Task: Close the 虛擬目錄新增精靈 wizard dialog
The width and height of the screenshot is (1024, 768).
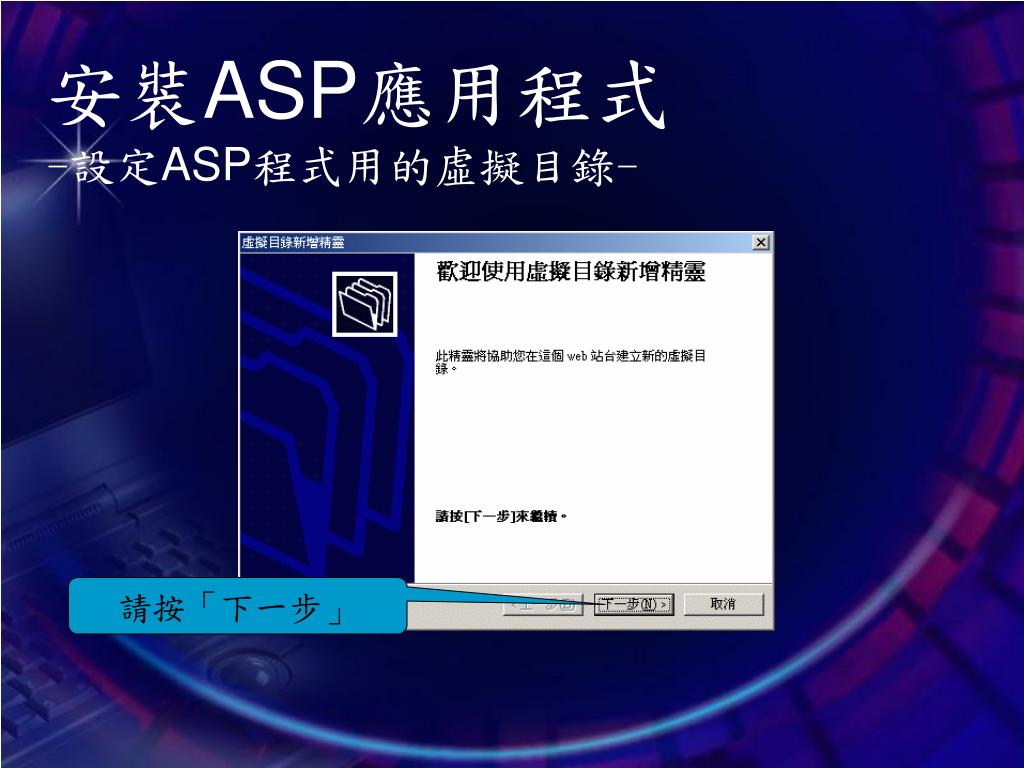Action: coord(760,242)
